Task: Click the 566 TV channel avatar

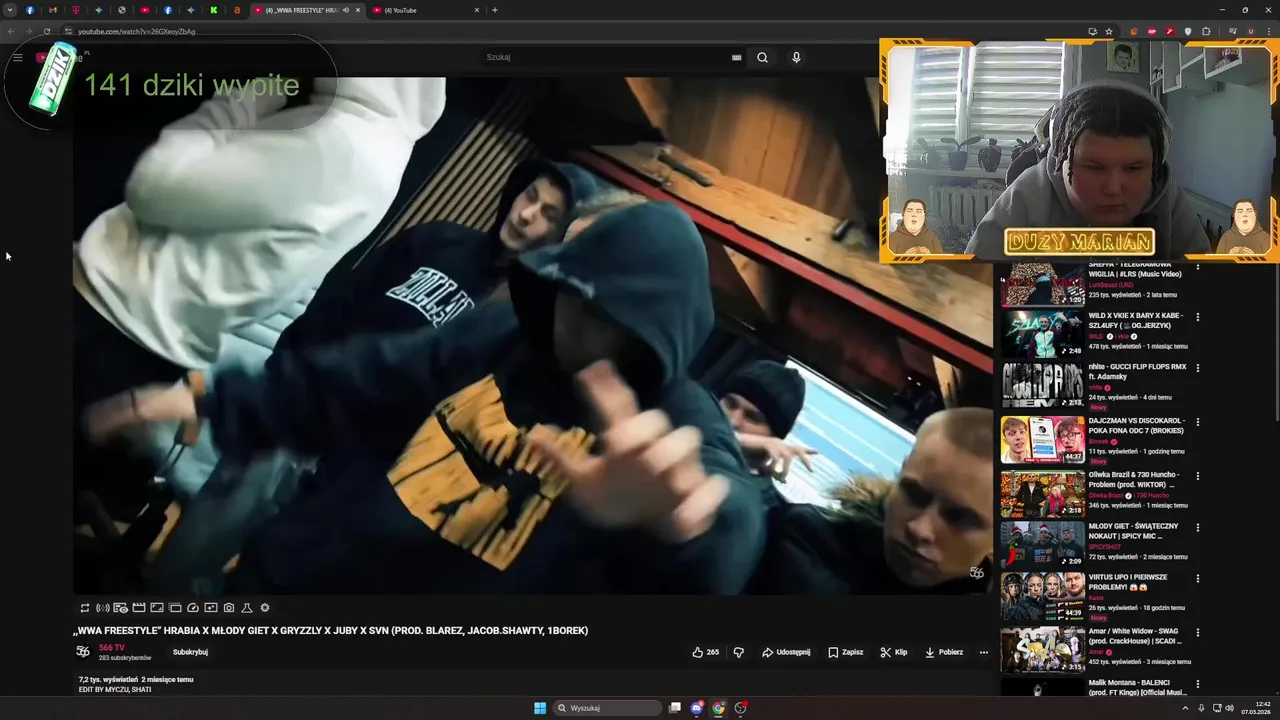Action: coord(84,652)
